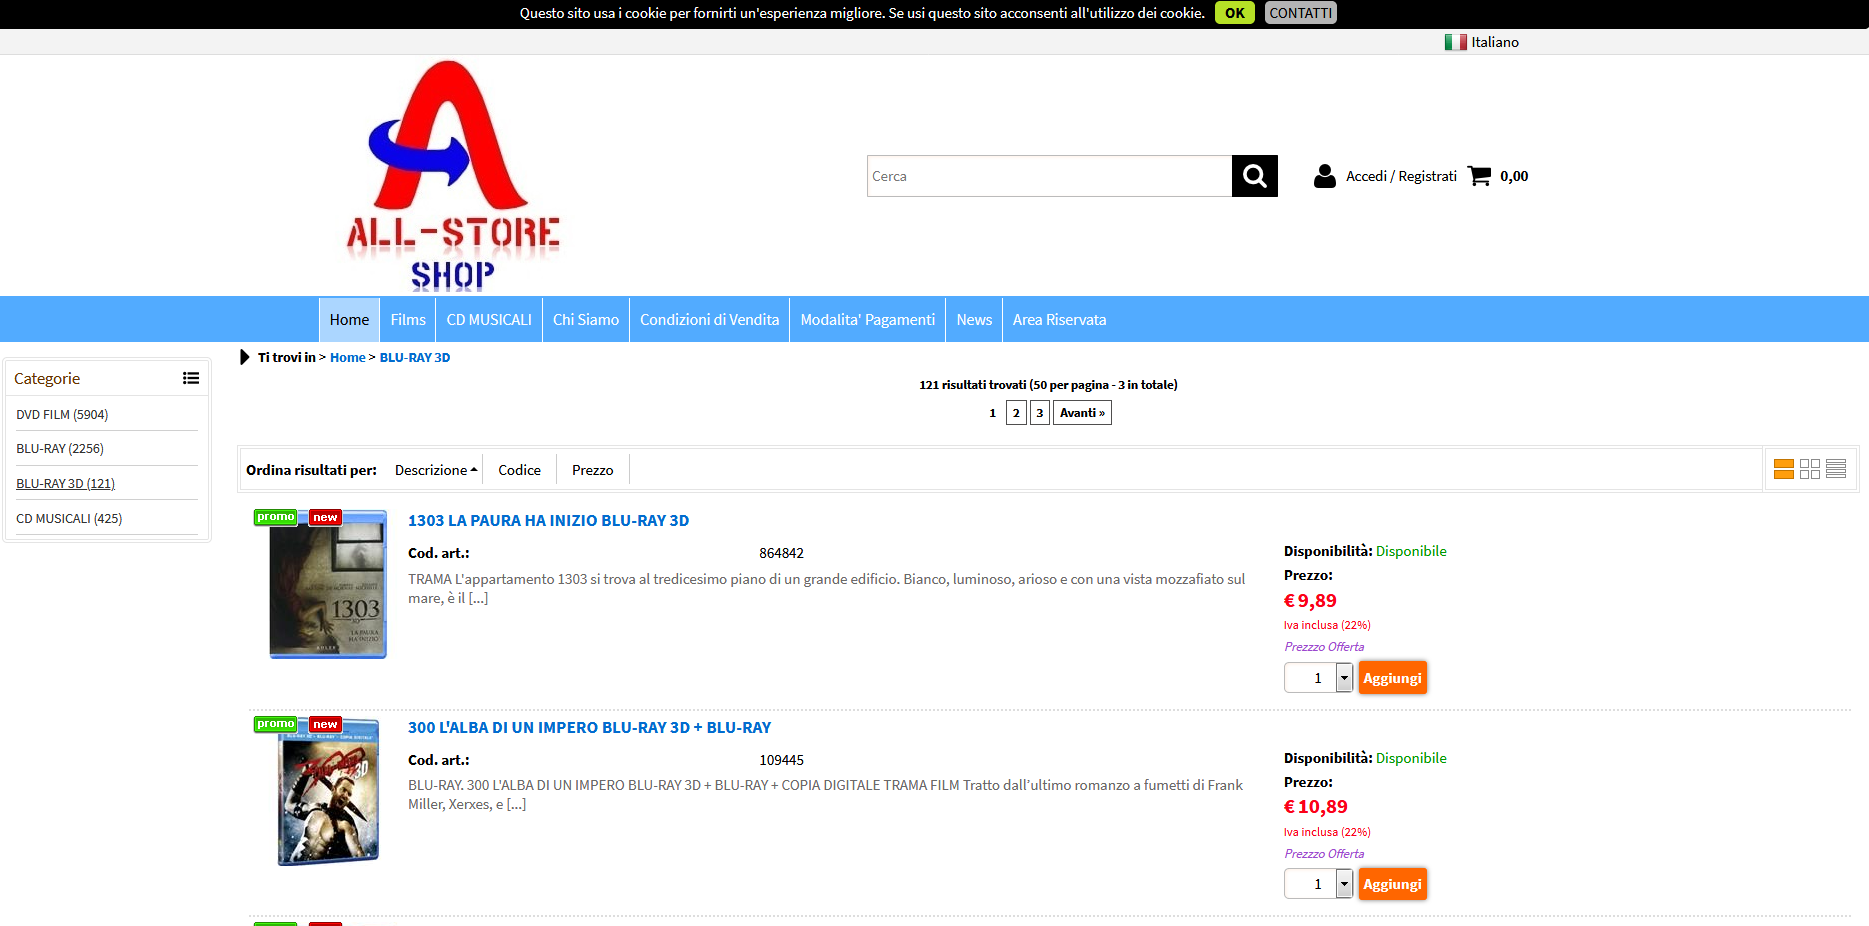Open the shopping cart icon
Viewport: 1869px width, 926px height.
1480,176
